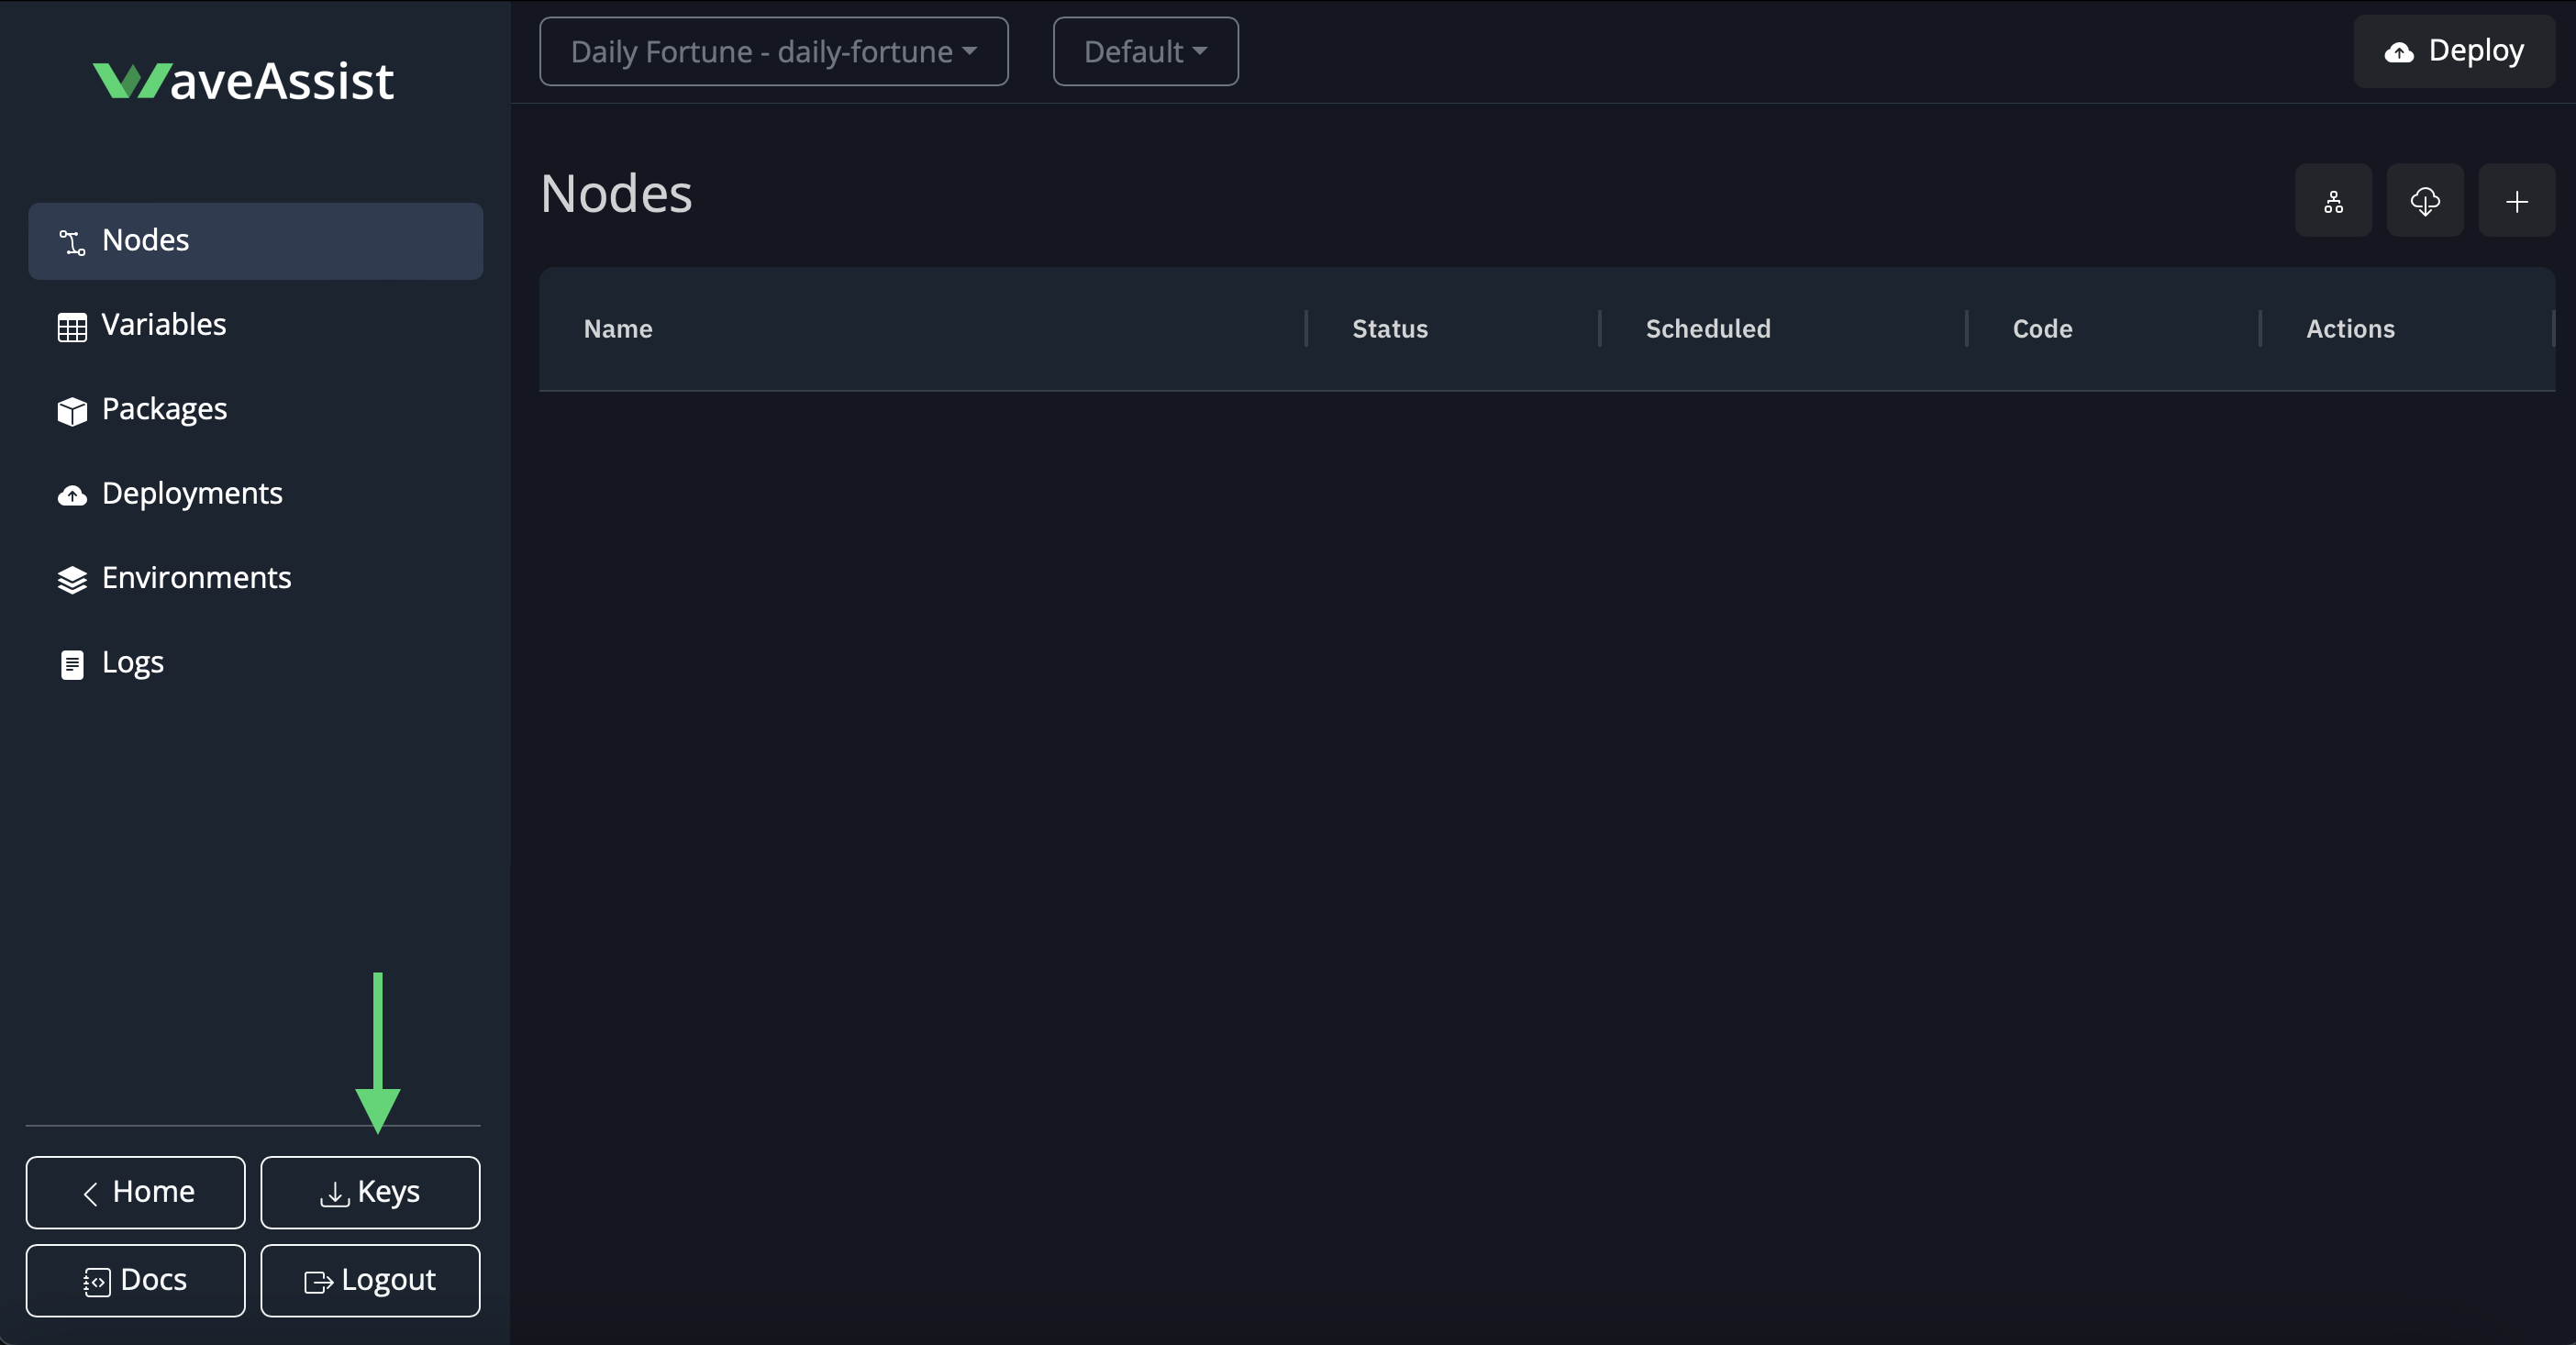
Task: Open the Daily Fortune project dropdown
Action: pyautogui.click(x=773, y=51)
